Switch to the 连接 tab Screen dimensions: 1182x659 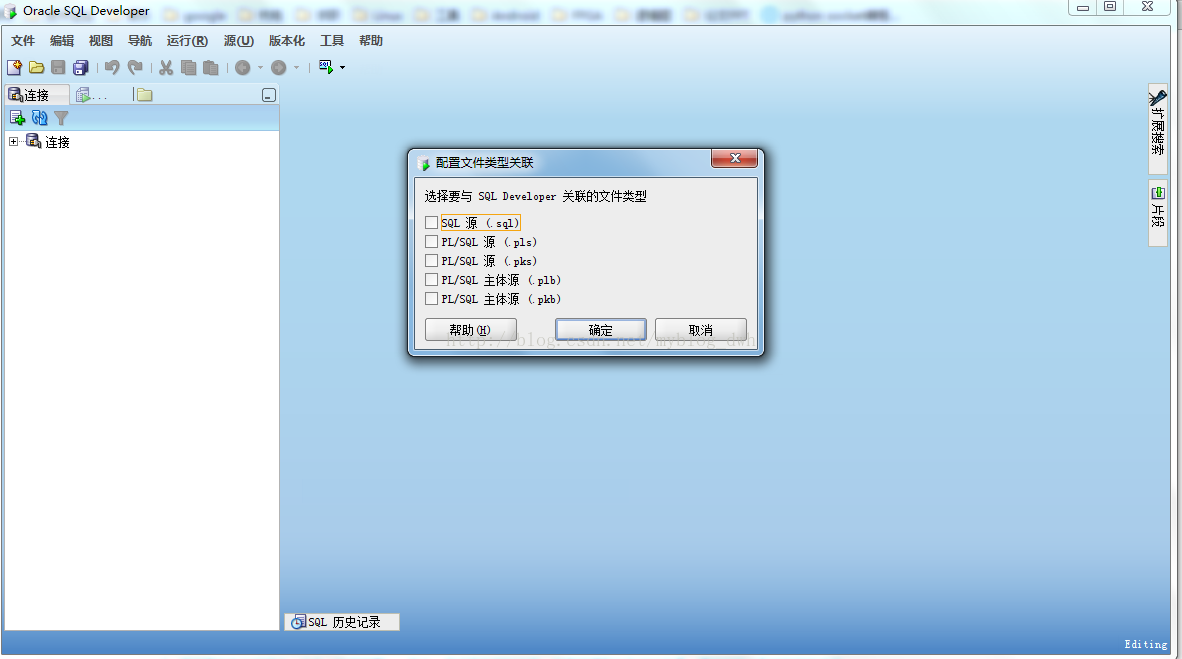tap(36, 95)
